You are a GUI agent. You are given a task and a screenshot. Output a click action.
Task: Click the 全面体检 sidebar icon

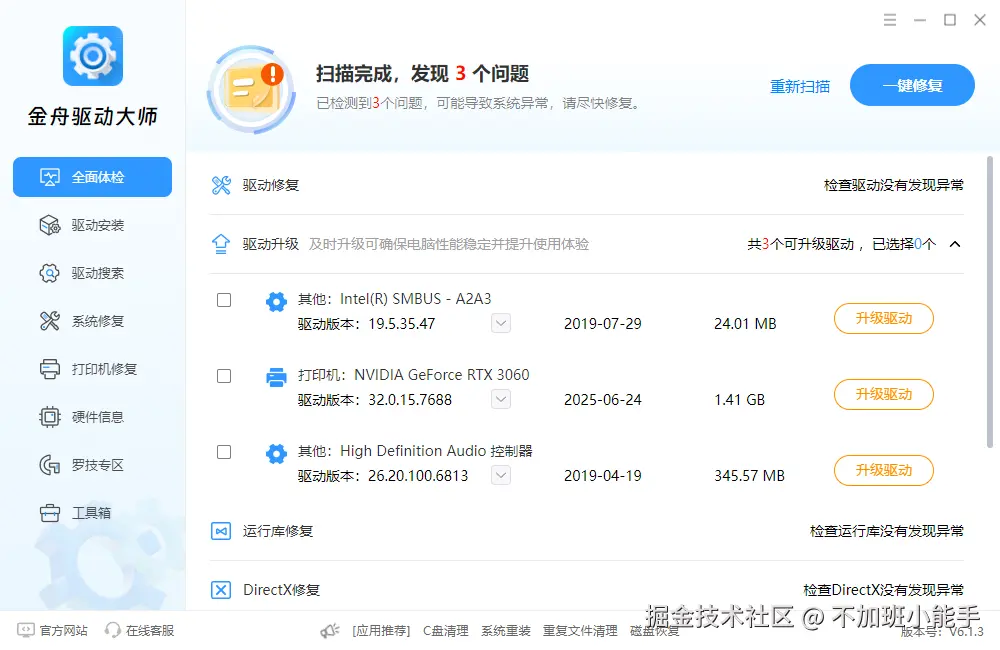(x=50, y=177)
